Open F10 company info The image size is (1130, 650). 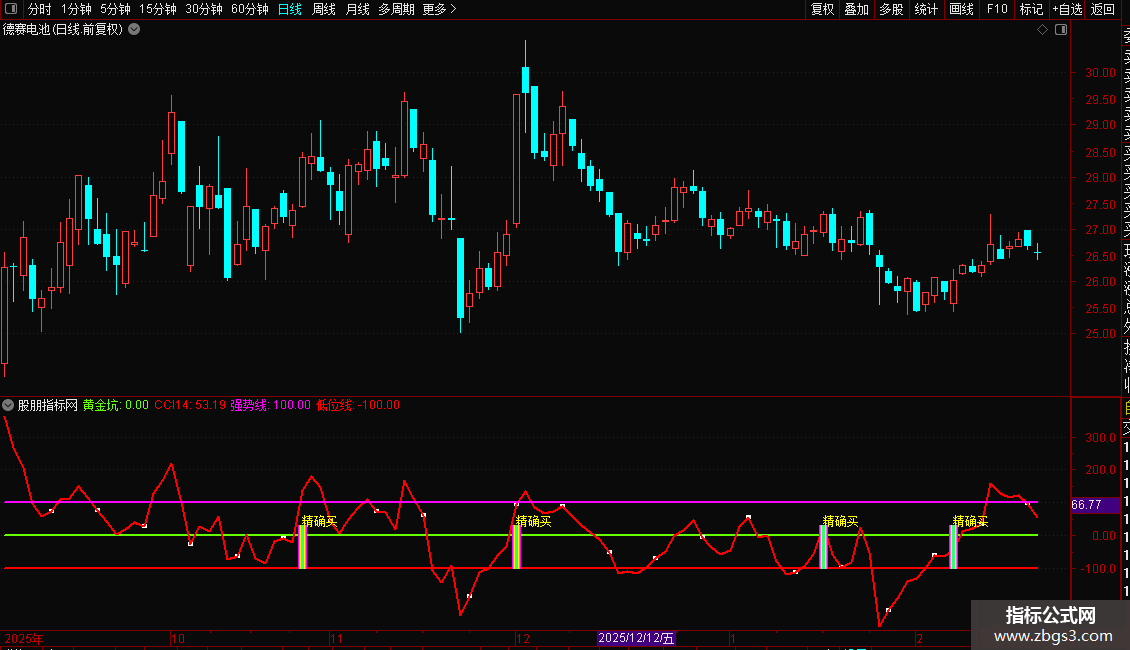(997, 9)
